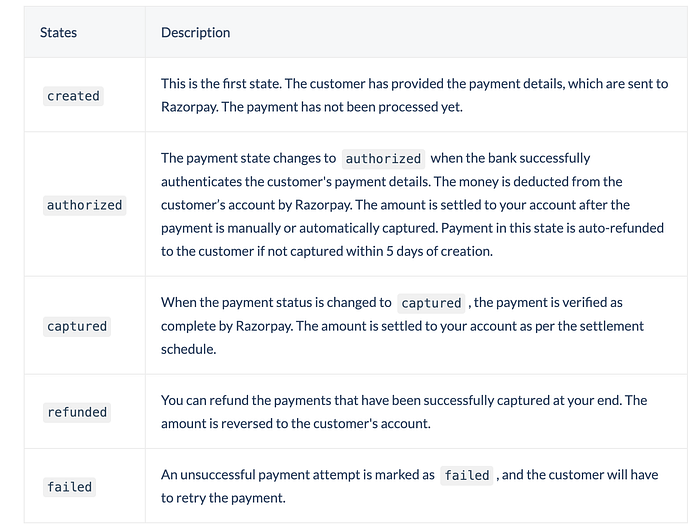Click 'When the payment status is changed to' text
The width and height of the screenshot is (700, 531).
coord(276,303)
